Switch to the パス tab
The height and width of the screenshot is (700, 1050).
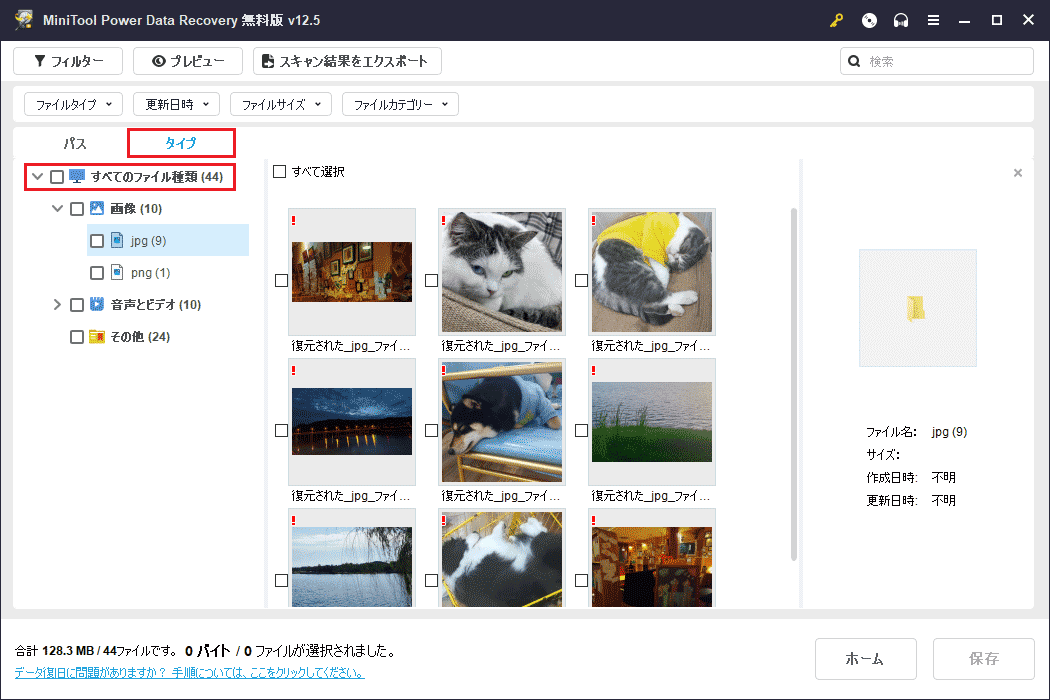click(75, 143)
